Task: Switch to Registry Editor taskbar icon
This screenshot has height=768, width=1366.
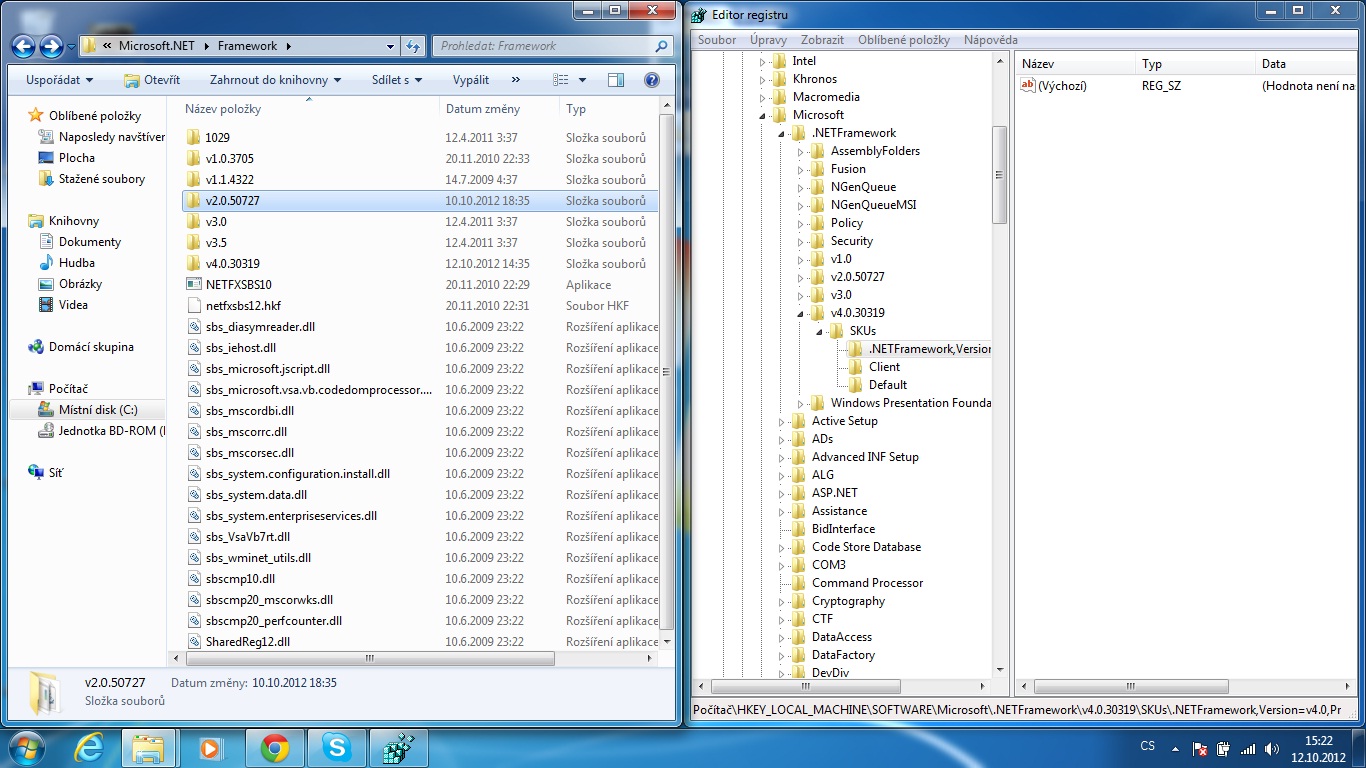Action: [x=399, y=747]
